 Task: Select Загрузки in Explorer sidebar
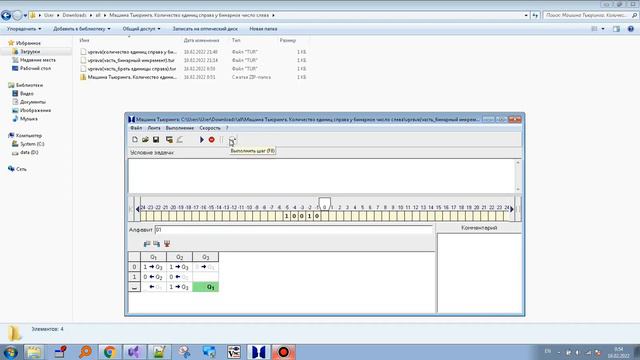(30, 52)
